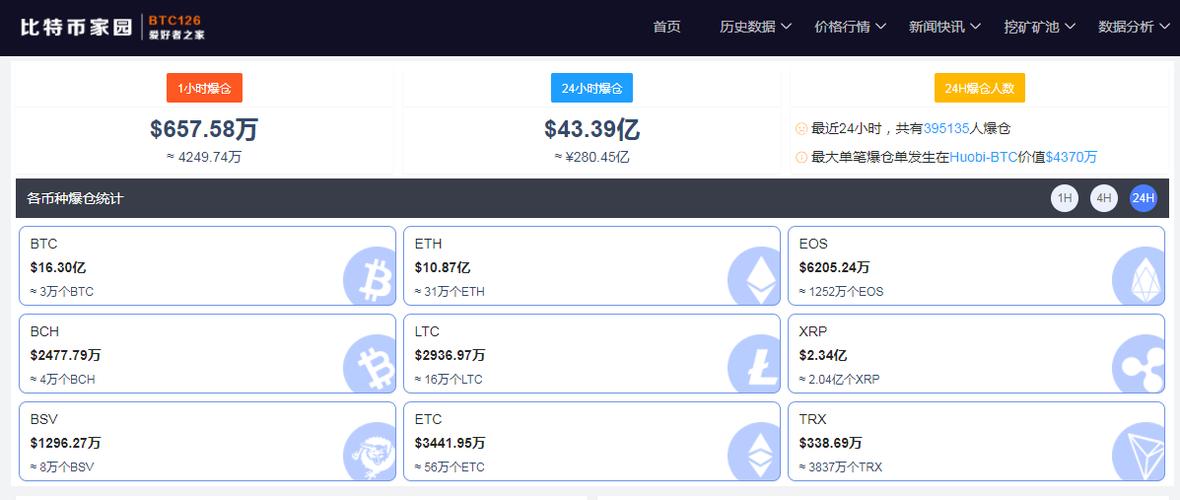Expand the 价格行情 dropdown menu
This screenshot has width=1180, height=500.
click(x=850, y=27)
